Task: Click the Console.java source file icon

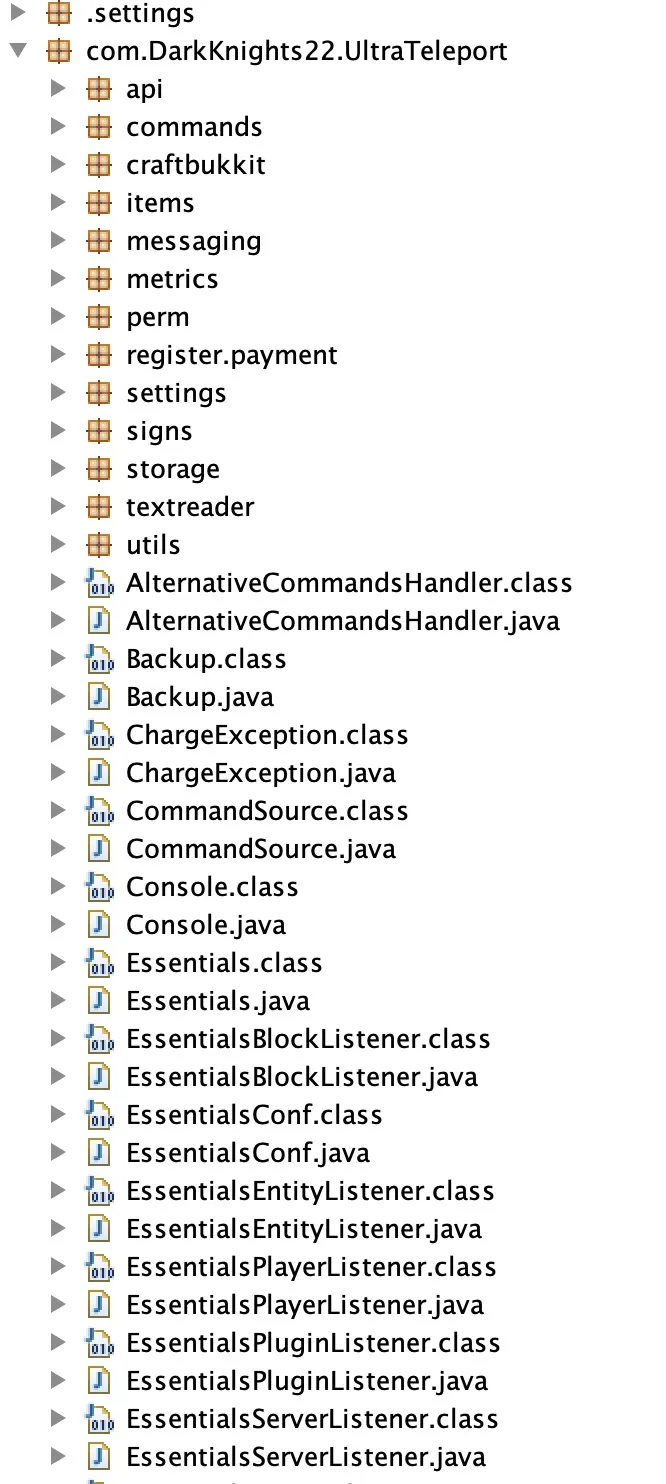Action: click(99, 925)
